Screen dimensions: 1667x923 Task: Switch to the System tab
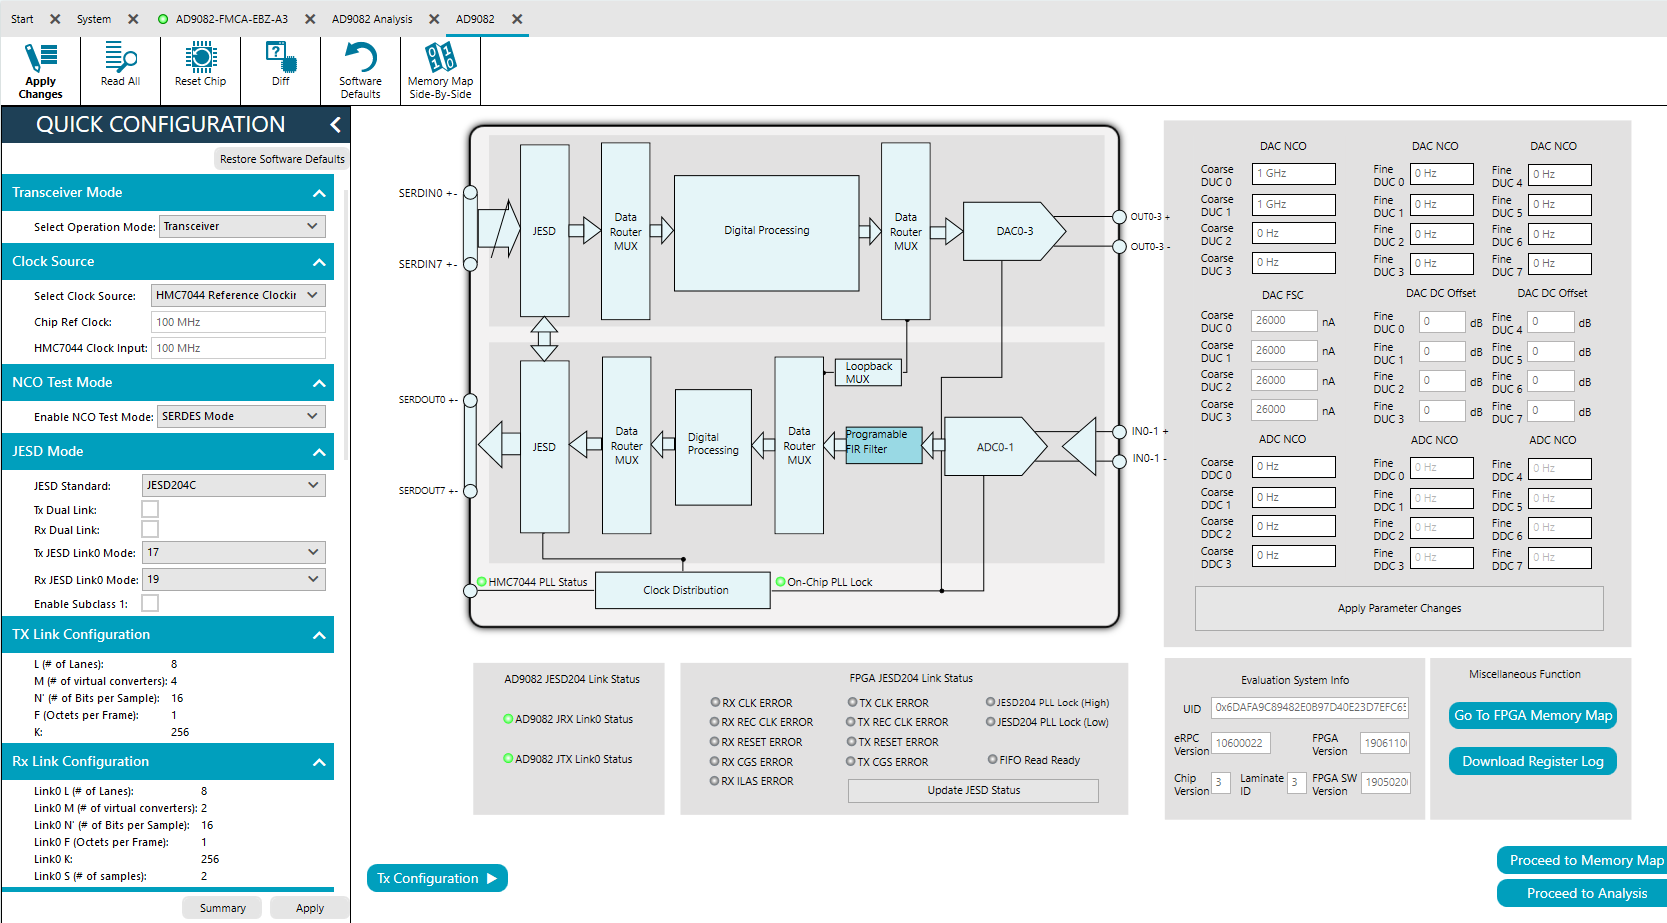tap(94, 19)
